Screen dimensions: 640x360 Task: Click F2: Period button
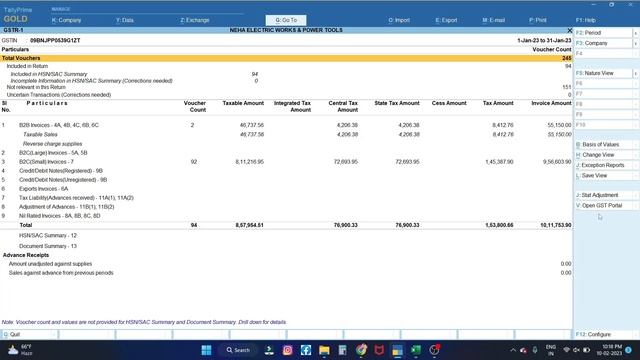click(603, 33)
